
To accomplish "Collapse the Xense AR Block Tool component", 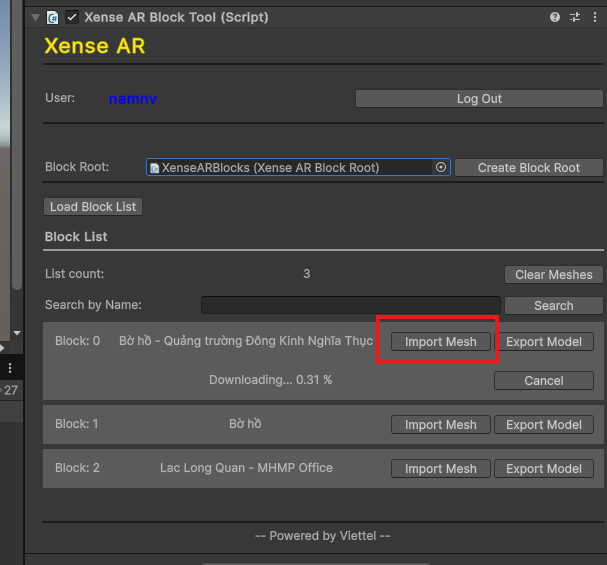I will pyautogui.click(x=36, y=17).
